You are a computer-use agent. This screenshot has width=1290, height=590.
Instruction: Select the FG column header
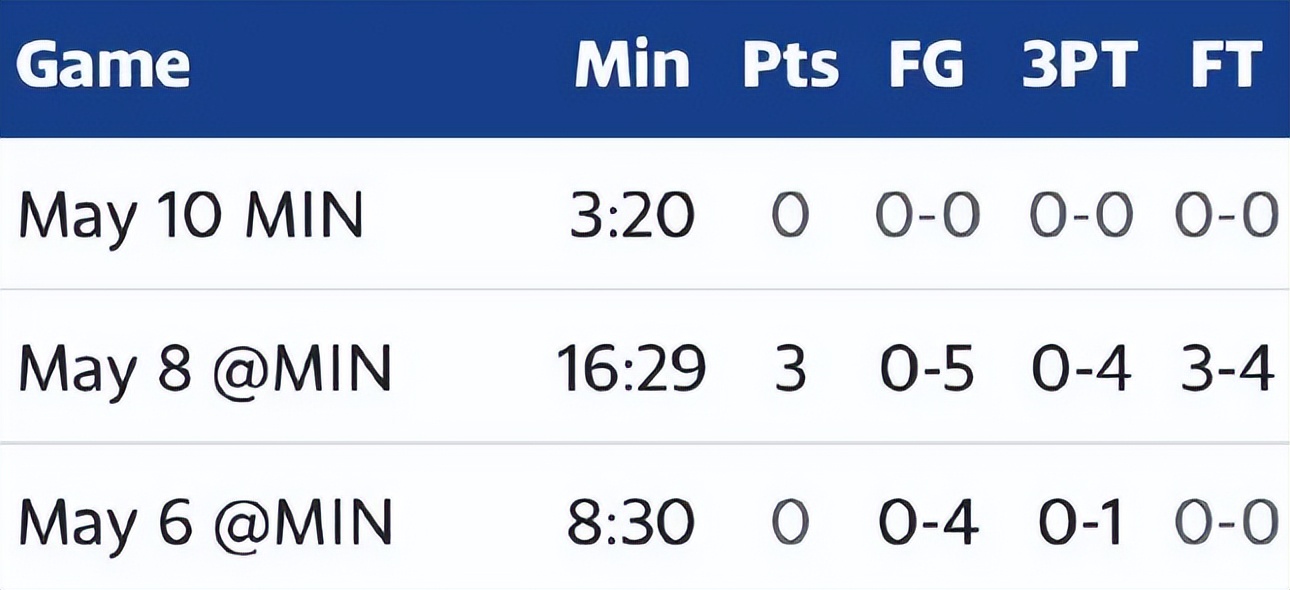[x=927, y=65]
